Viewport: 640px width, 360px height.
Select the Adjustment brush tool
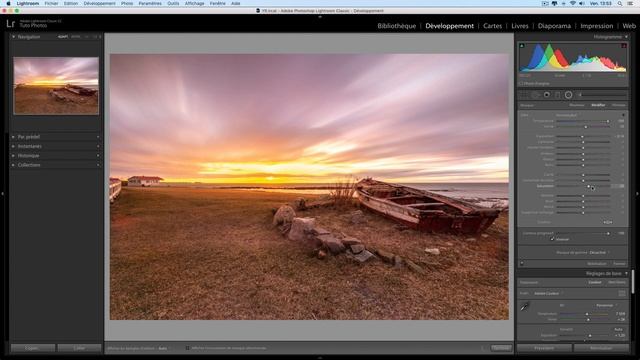coord(602,95)
